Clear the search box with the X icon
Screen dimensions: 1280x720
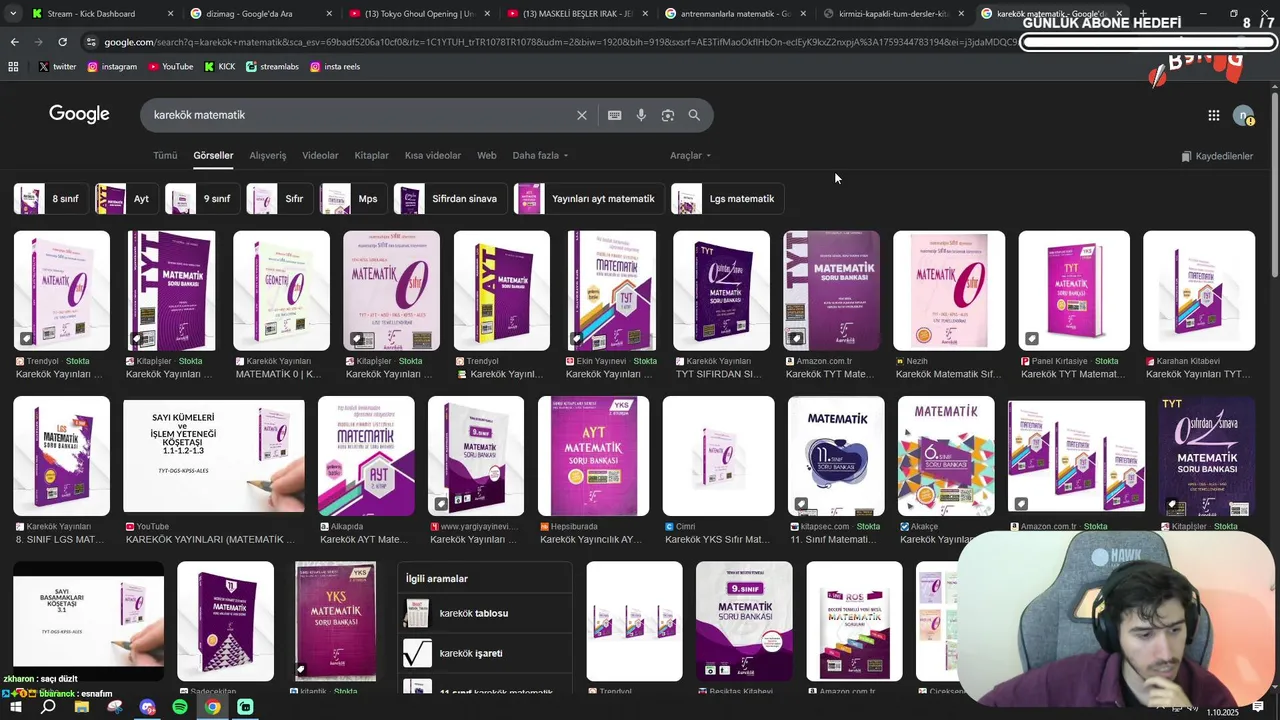click(582, 115)
